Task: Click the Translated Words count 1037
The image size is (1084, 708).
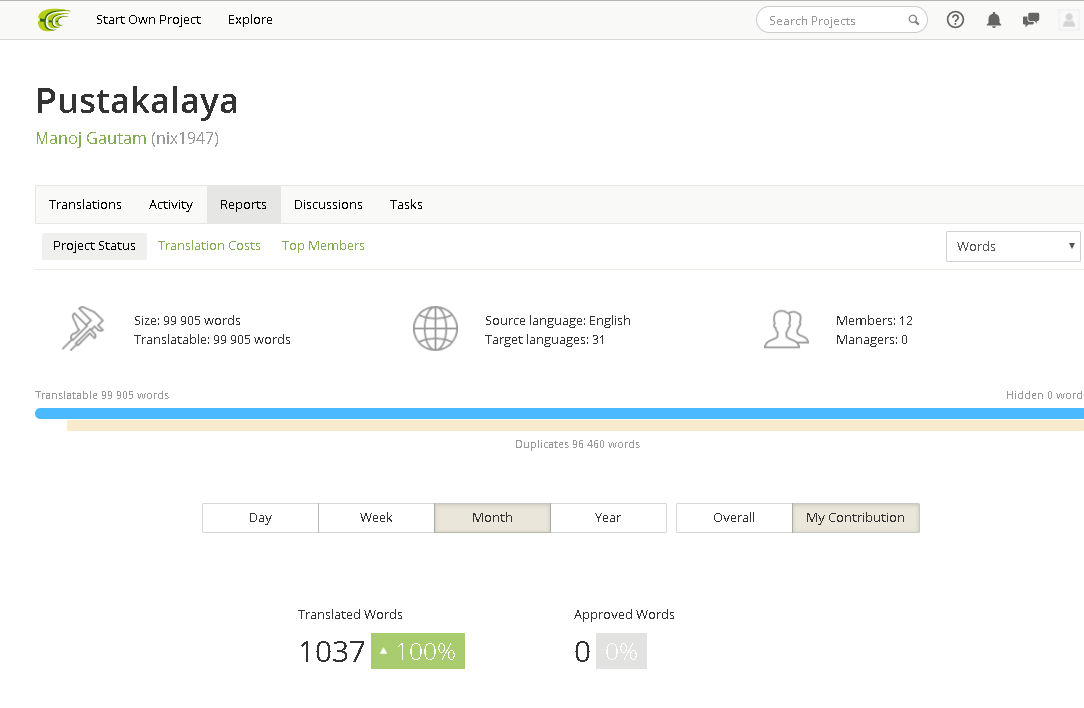Action: pyautogui.click(x=331, y=651)
